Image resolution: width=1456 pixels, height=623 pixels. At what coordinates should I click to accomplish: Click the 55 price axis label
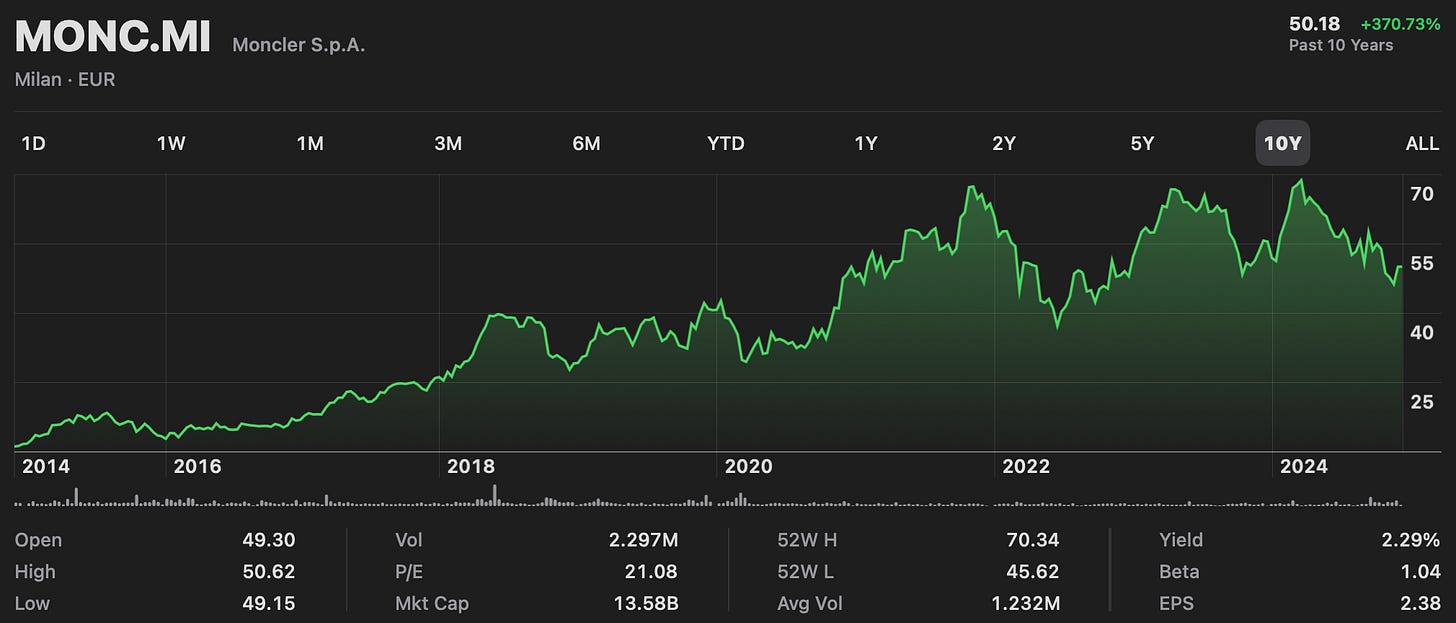[x=1422, y=263]
